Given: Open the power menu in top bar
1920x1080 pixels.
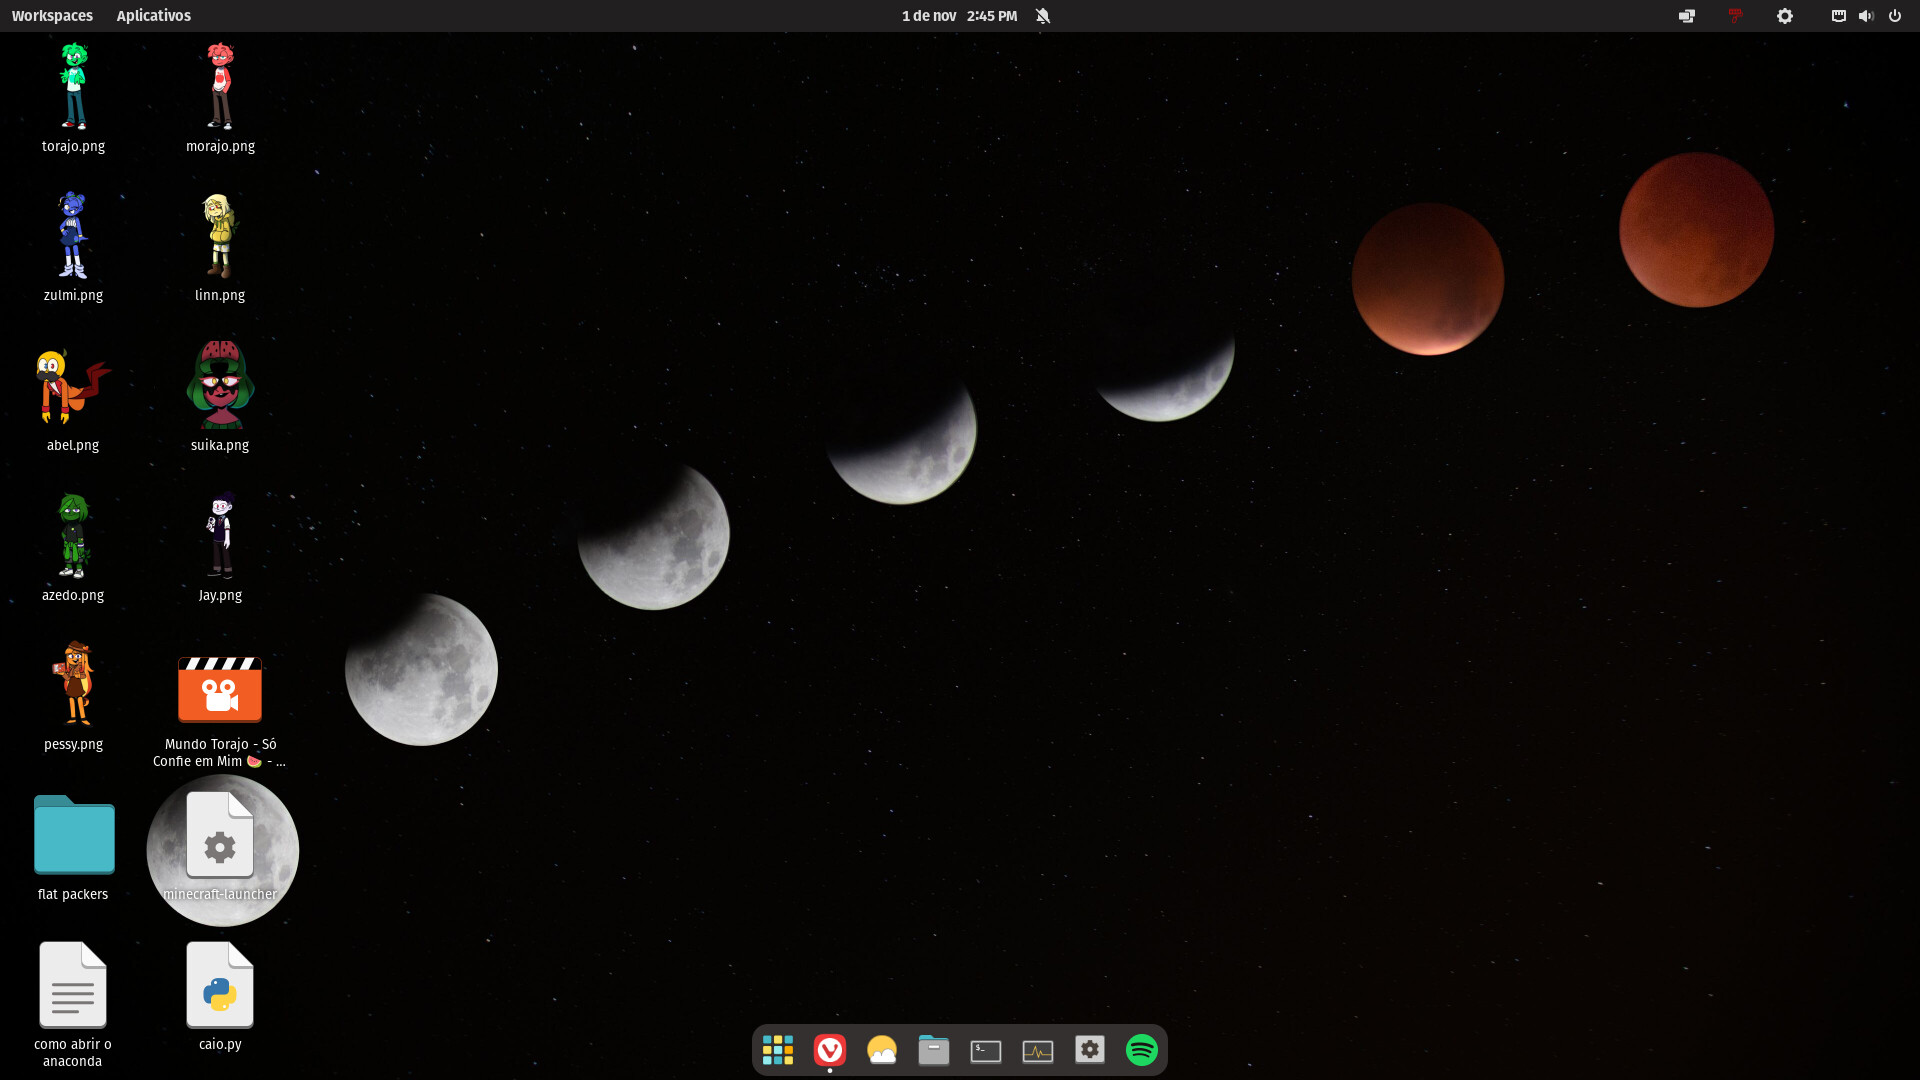Looking at the screenshot, I should tap(1895, 16).
